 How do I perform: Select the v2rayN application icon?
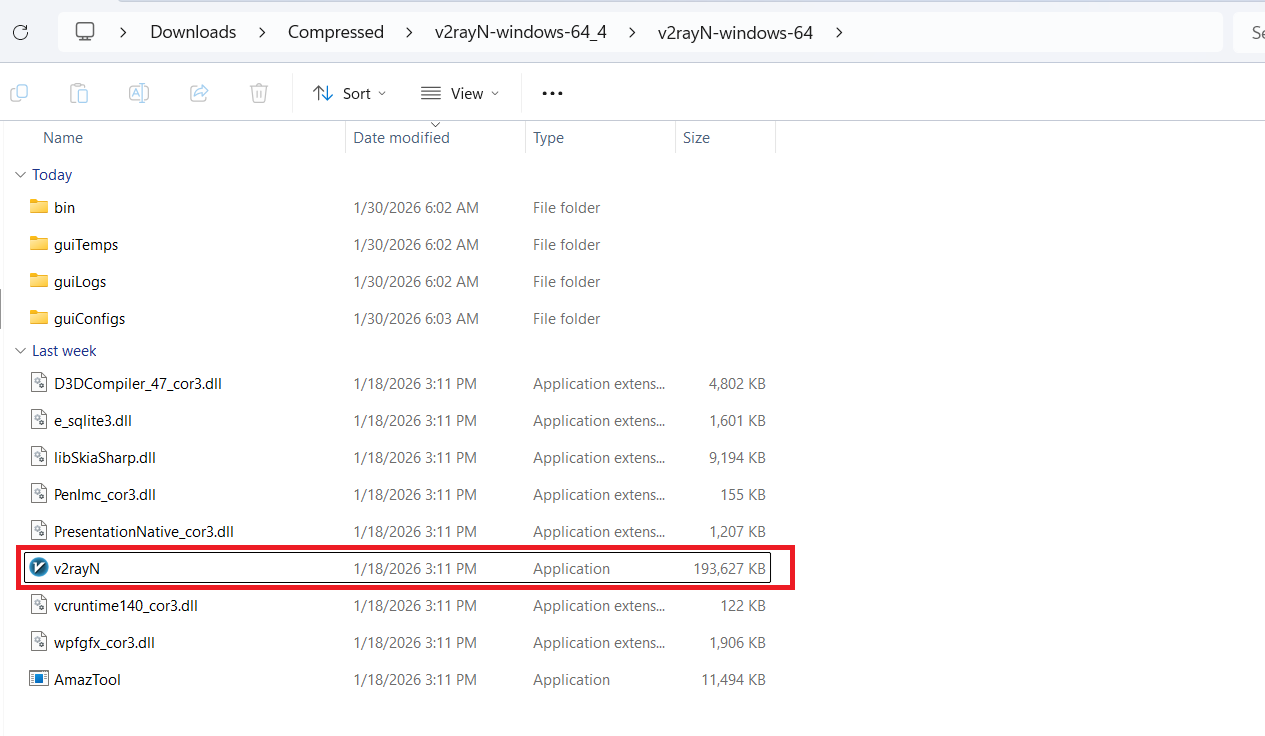pos(39,568)
